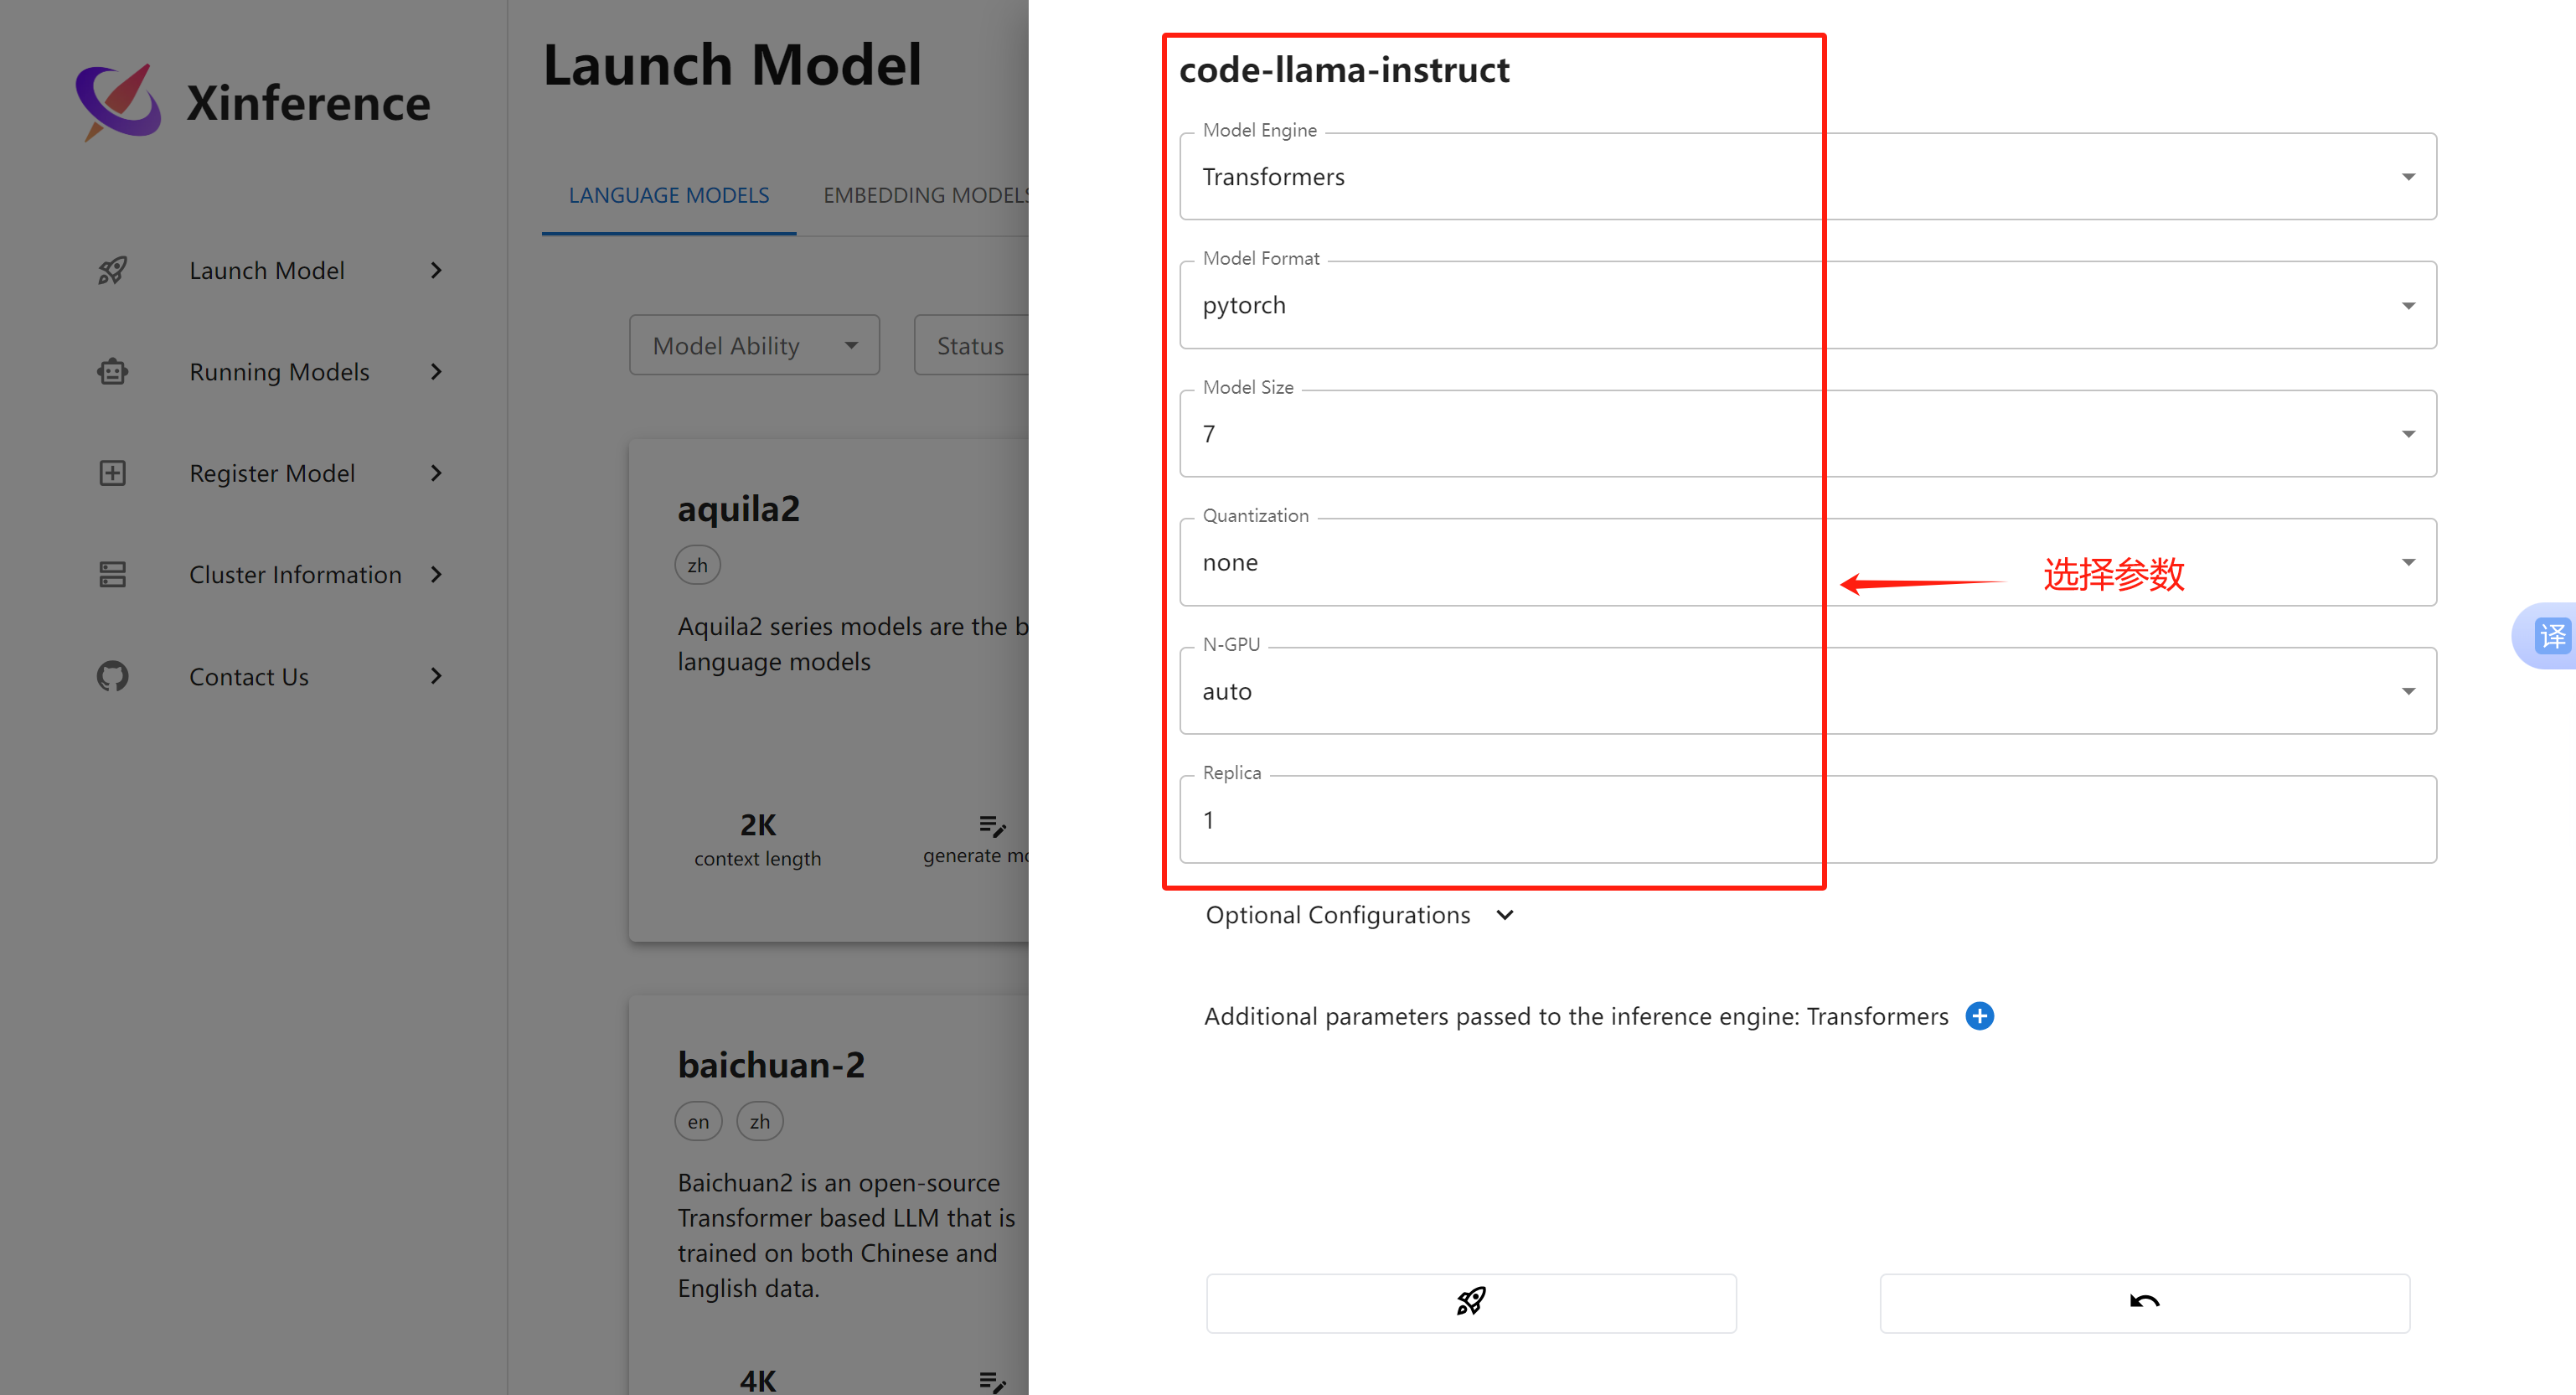Image resolution: width=2576 pixels, height=1395 pixels.
Task: Expand Optional Configurations section
Action: click(x=1360, y=915)
